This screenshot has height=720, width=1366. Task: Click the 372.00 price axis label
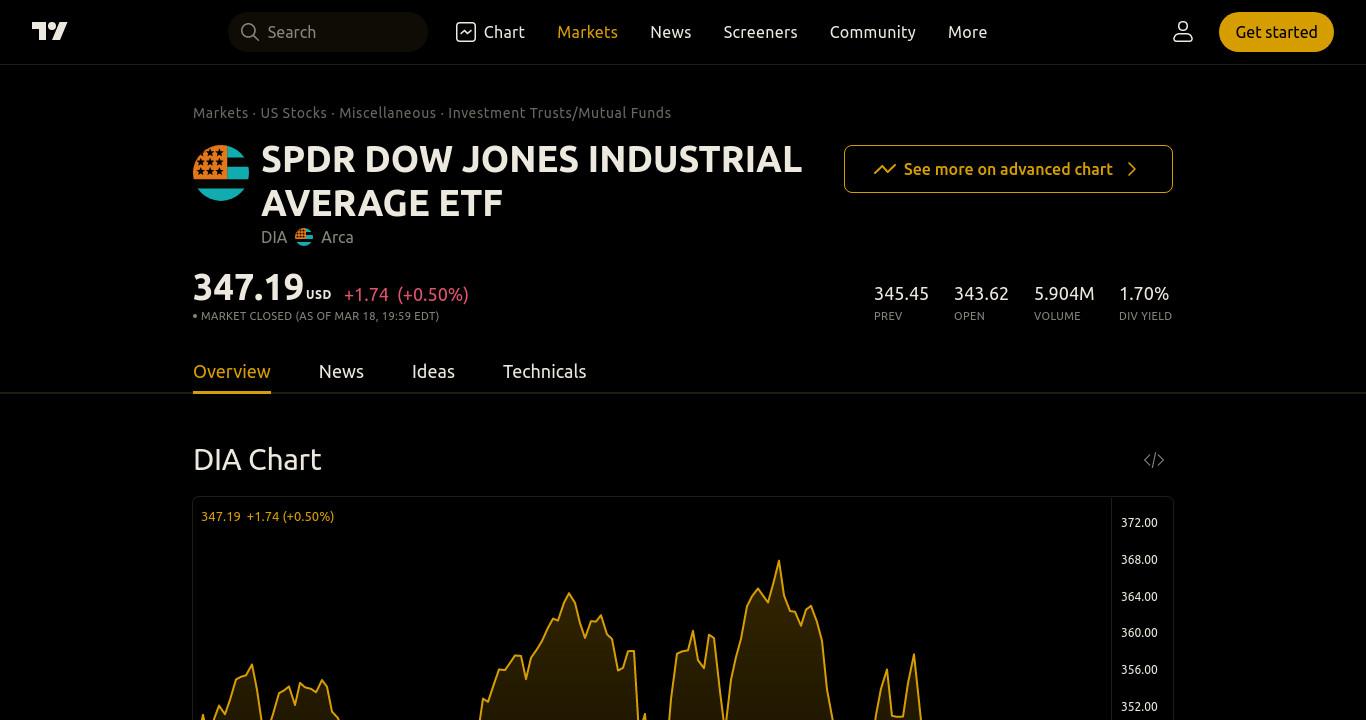pos(1139,523)
